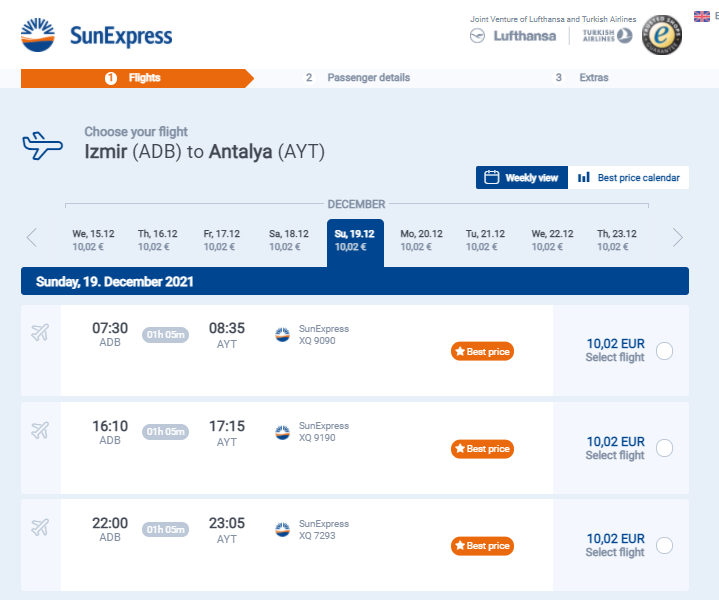719x600 pixels.
Task: Click flight number XQ 7293
Action: [317, 536]
